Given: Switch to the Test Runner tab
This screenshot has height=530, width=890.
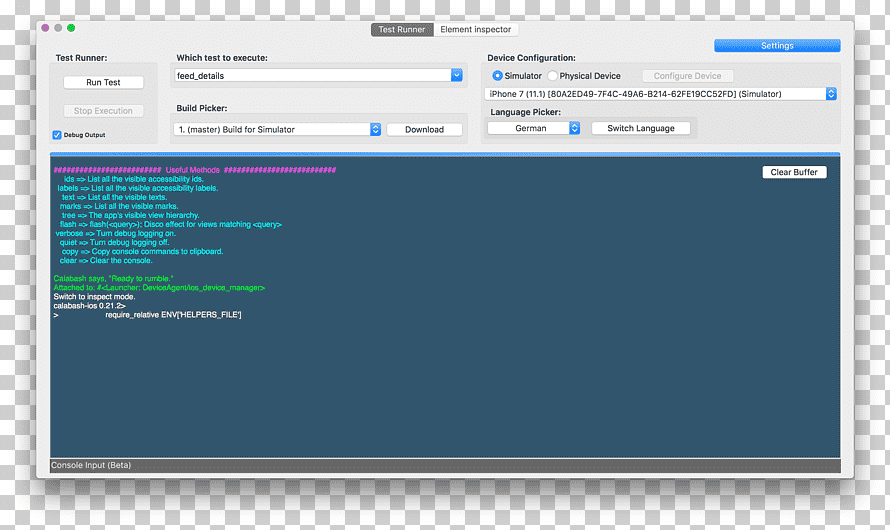Looking at the screenshot, I should click(402, 30).
